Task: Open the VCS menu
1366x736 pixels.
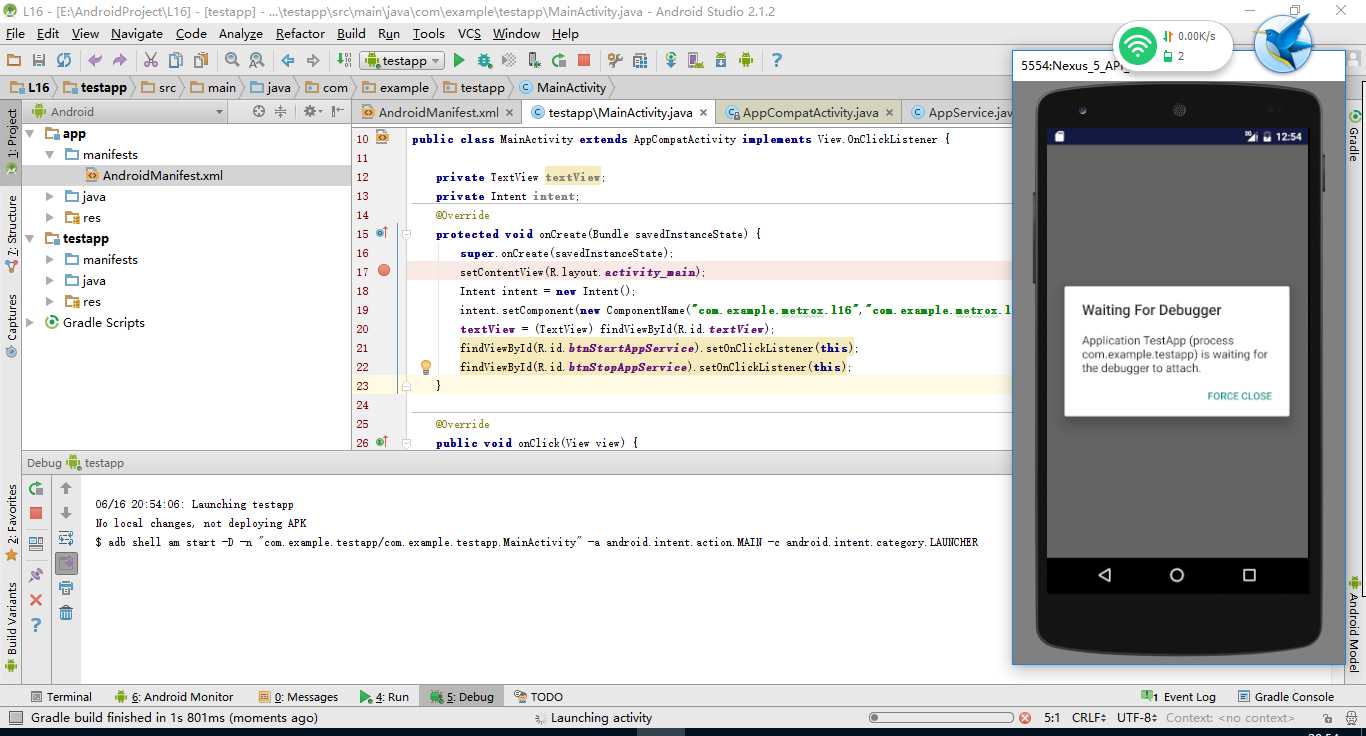Action: click(x=469, y=33)
